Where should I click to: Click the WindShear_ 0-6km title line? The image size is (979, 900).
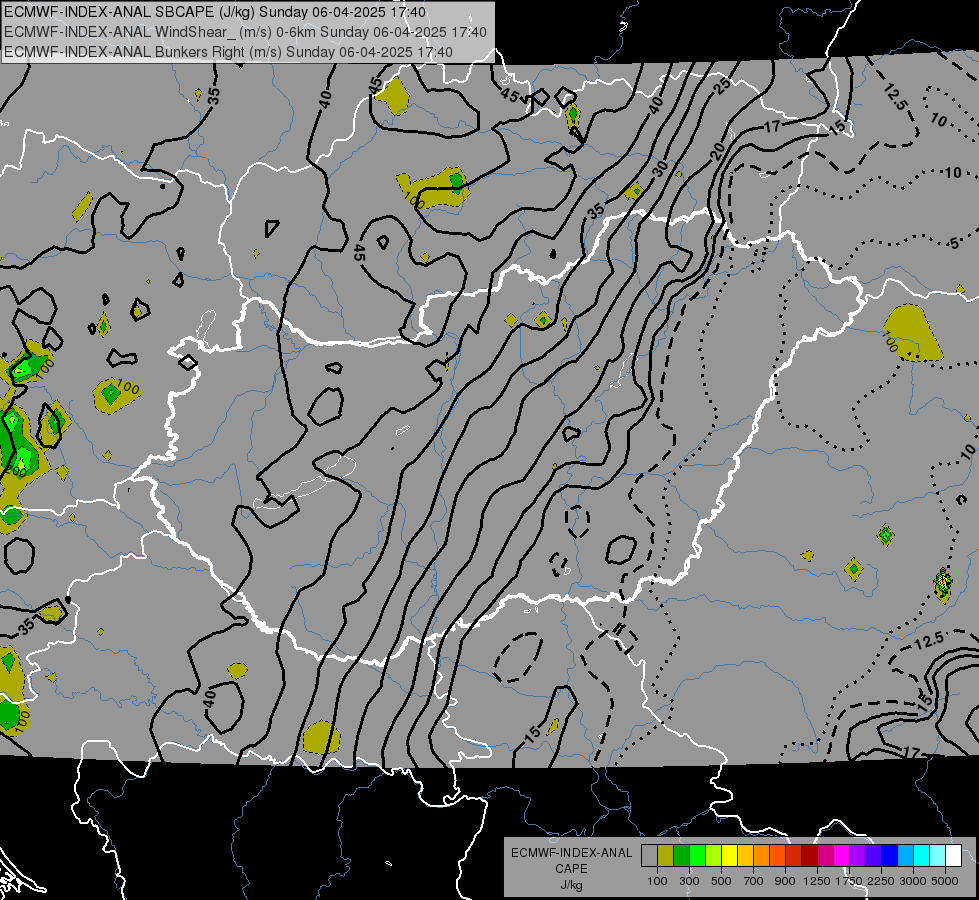(x=245, y=32)
